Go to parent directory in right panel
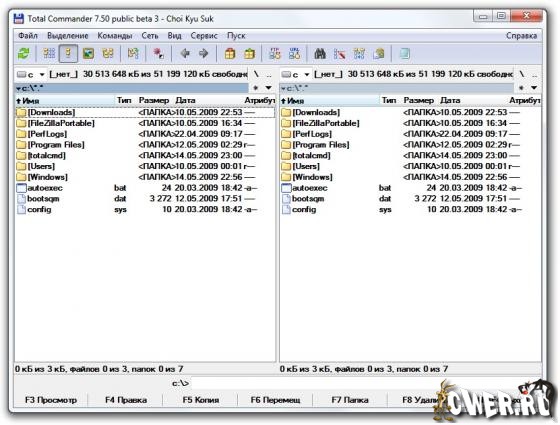The height and width of the screenshot is (425, 560). (x=534, y=74)
